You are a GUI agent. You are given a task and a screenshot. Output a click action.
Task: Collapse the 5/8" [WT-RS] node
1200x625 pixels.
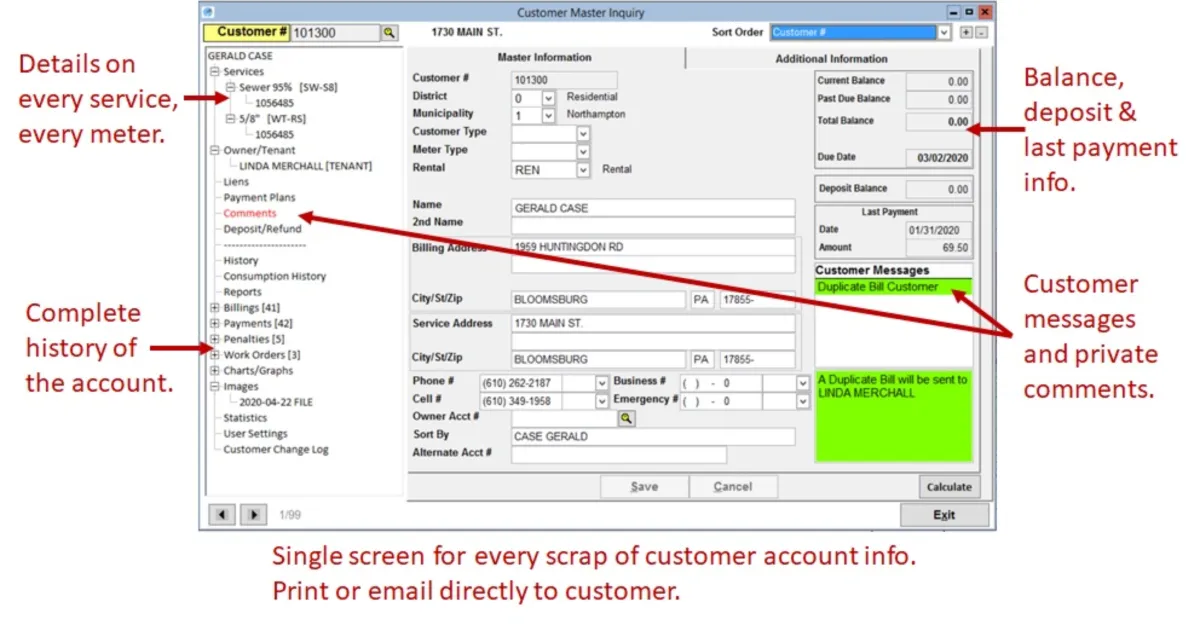pyautogui.click(x=230, y=119)
